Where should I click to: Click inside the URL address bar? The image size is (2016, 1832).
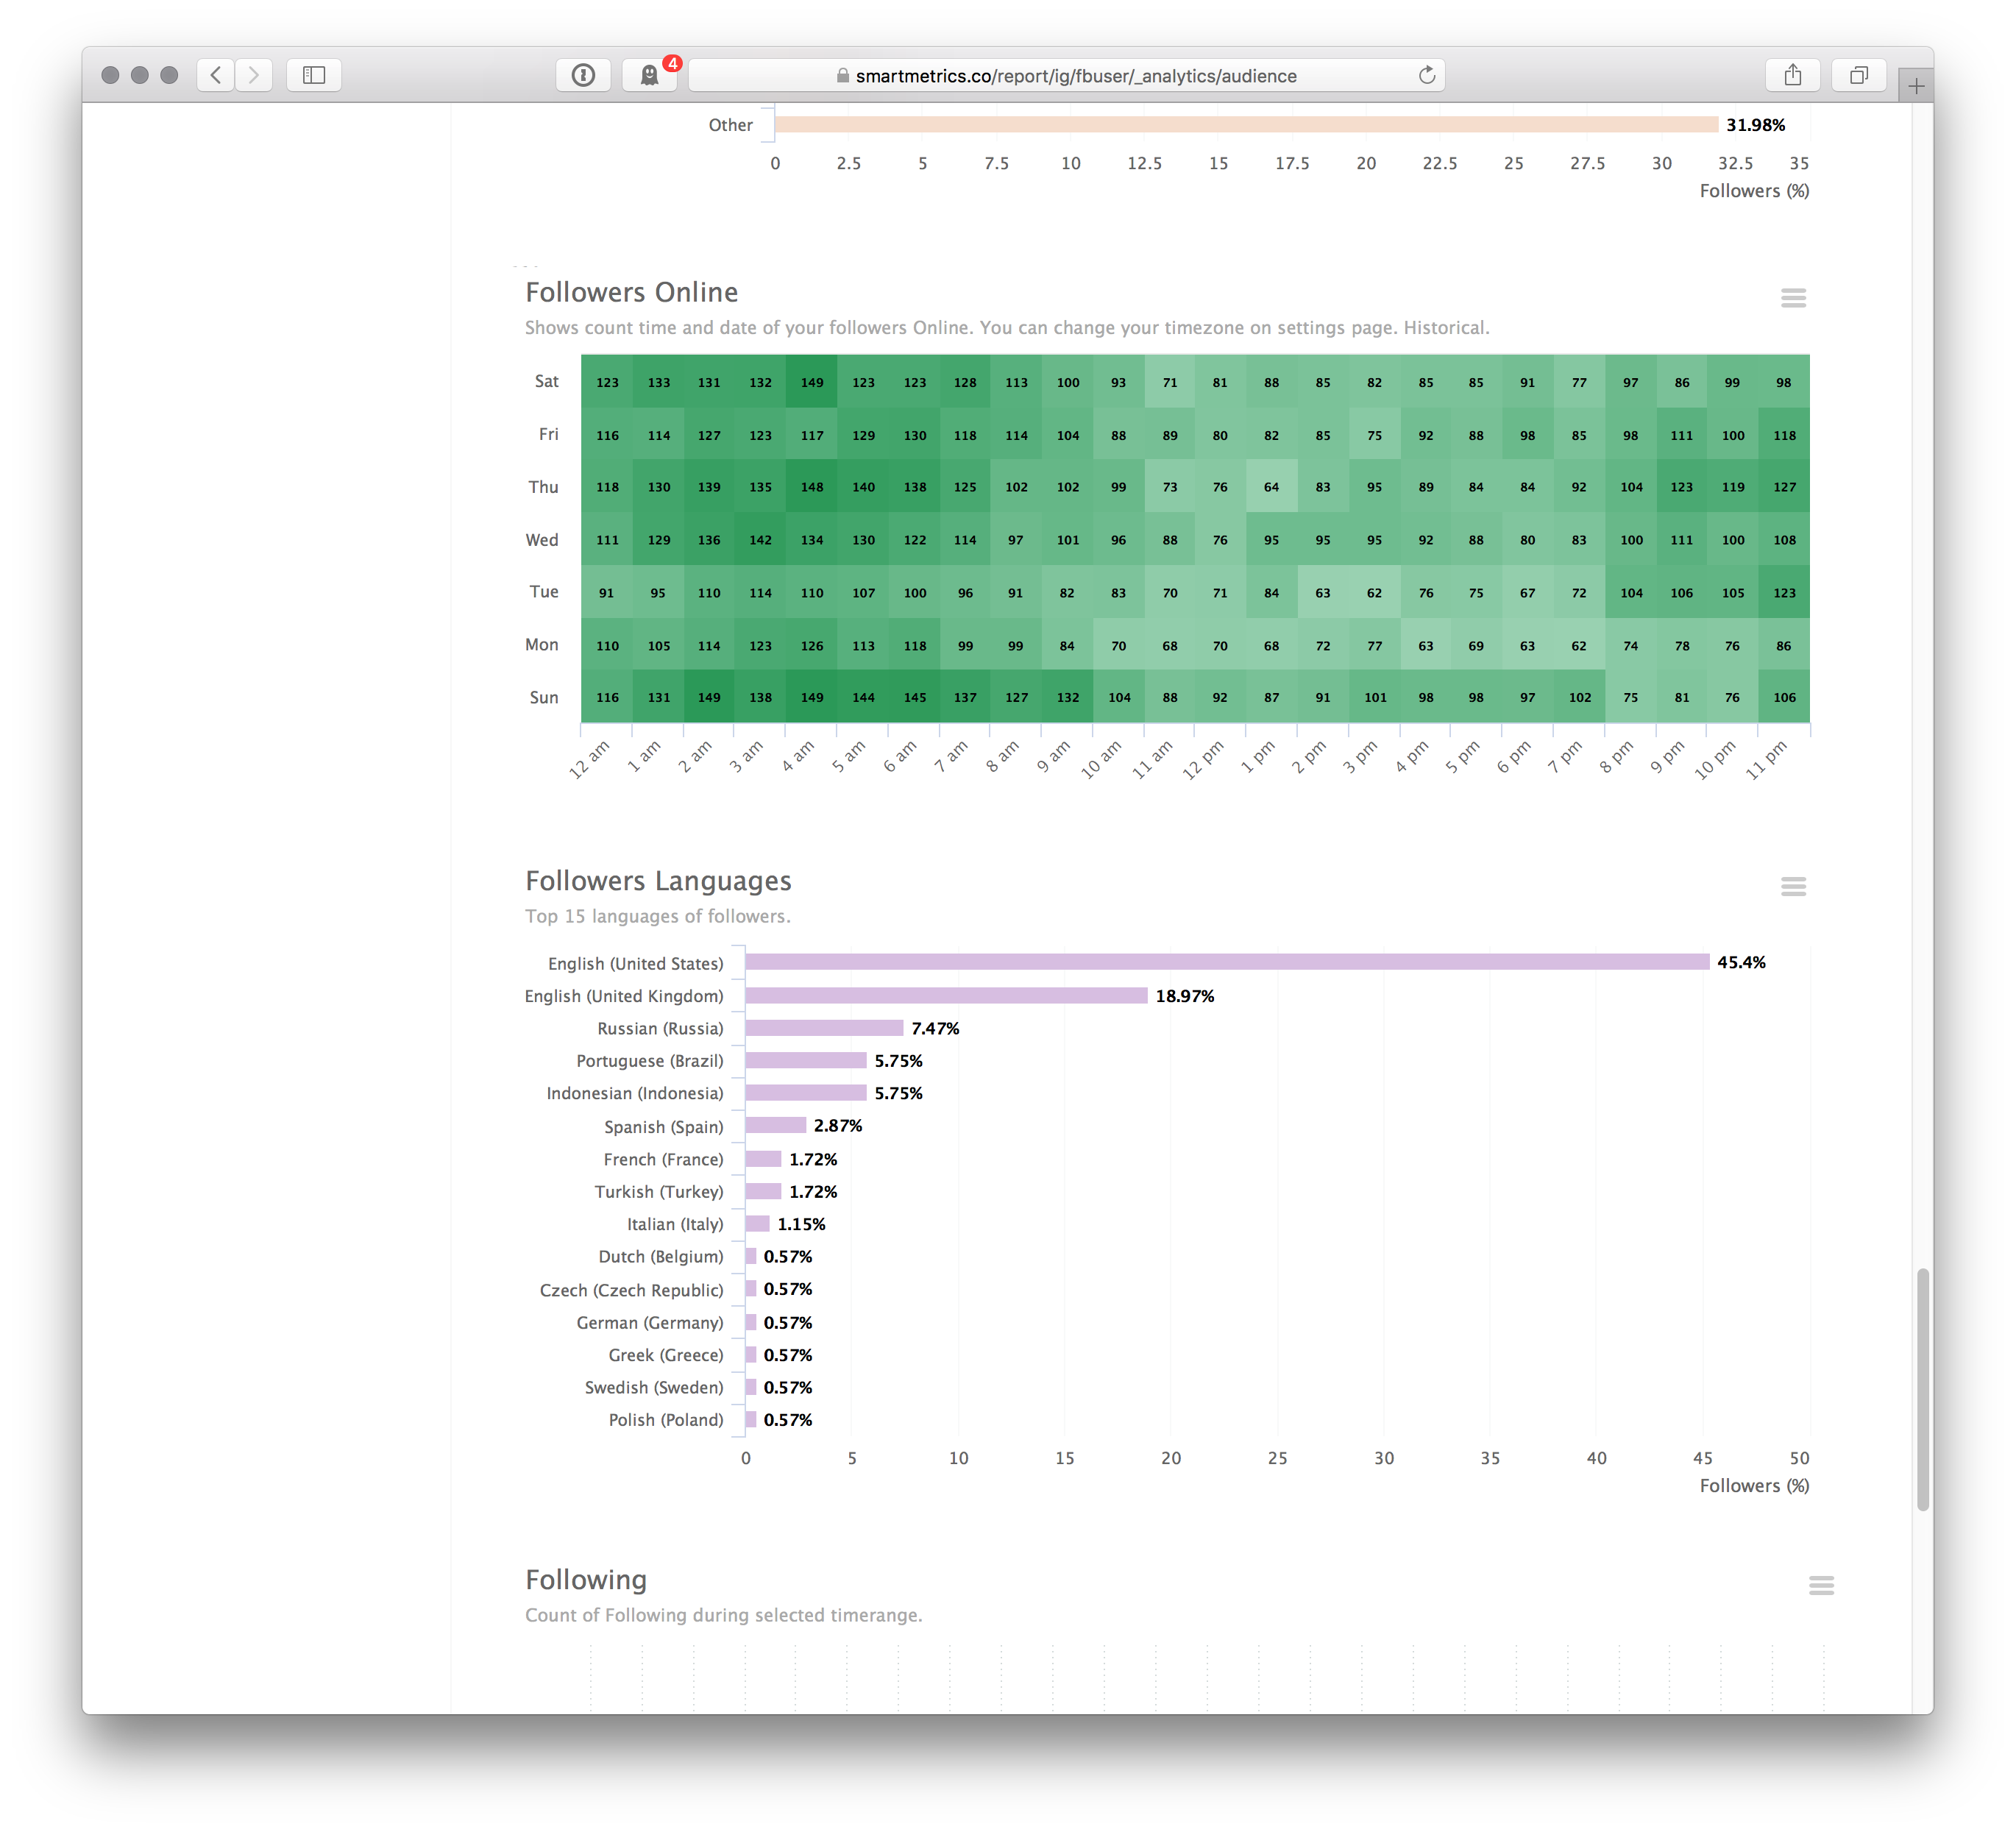(x=1070, y=75)
